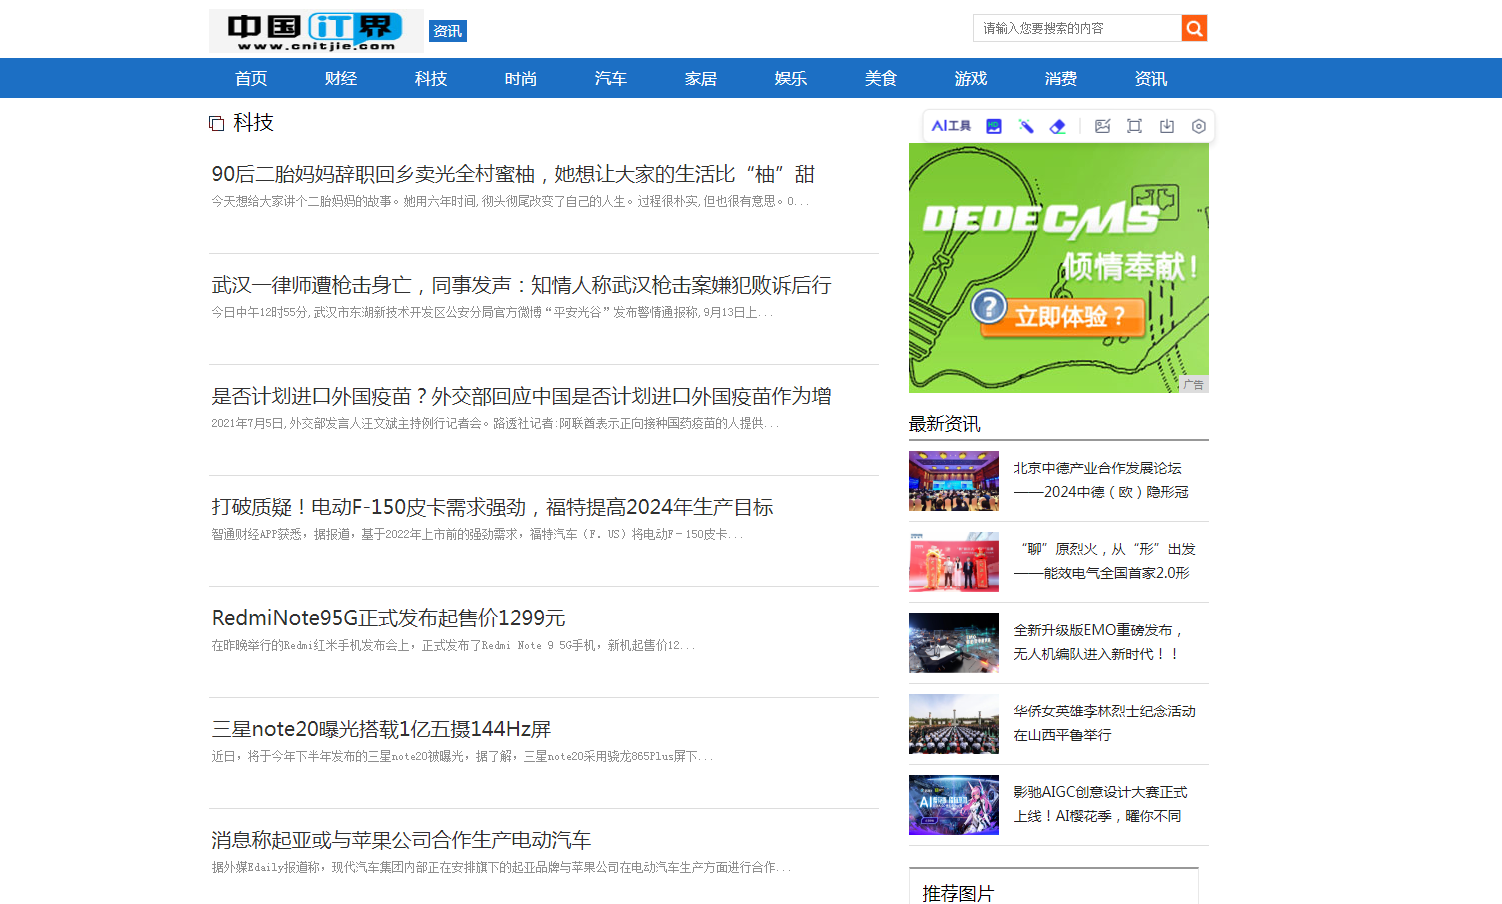Open the 科技 navigation item

431,78
